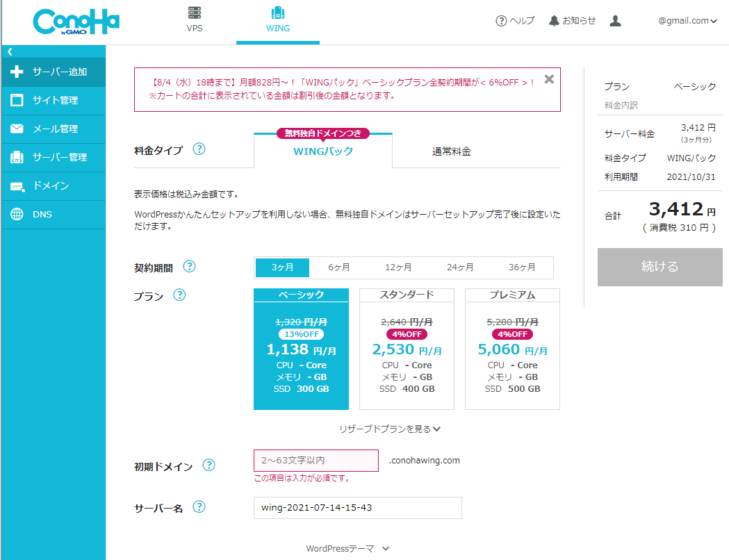Viewport: 729px width, 560px height.
Task: Click the total price 3,412 円
Action: pos(682,209)
